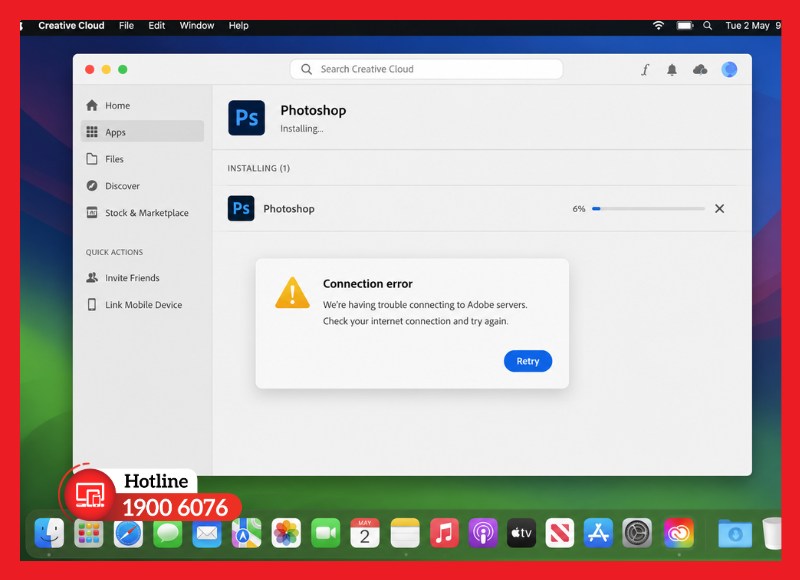Screen dimensions: 800x580
Task: Open Mail from the Dock
Action: (207, 533)
